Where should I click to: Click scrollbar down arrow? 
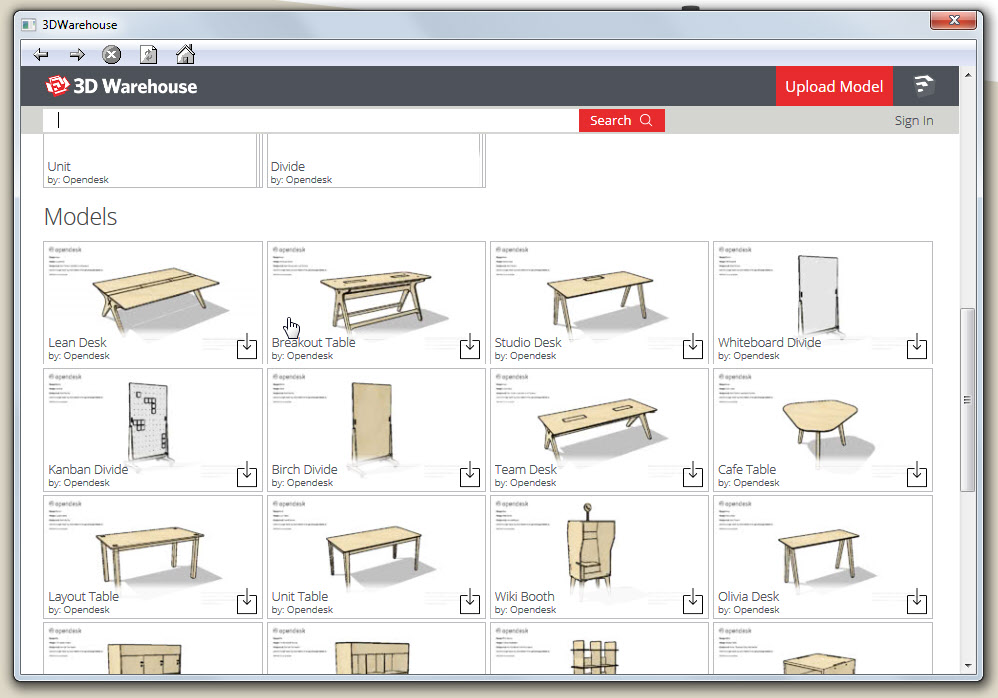tap(967, 666)
